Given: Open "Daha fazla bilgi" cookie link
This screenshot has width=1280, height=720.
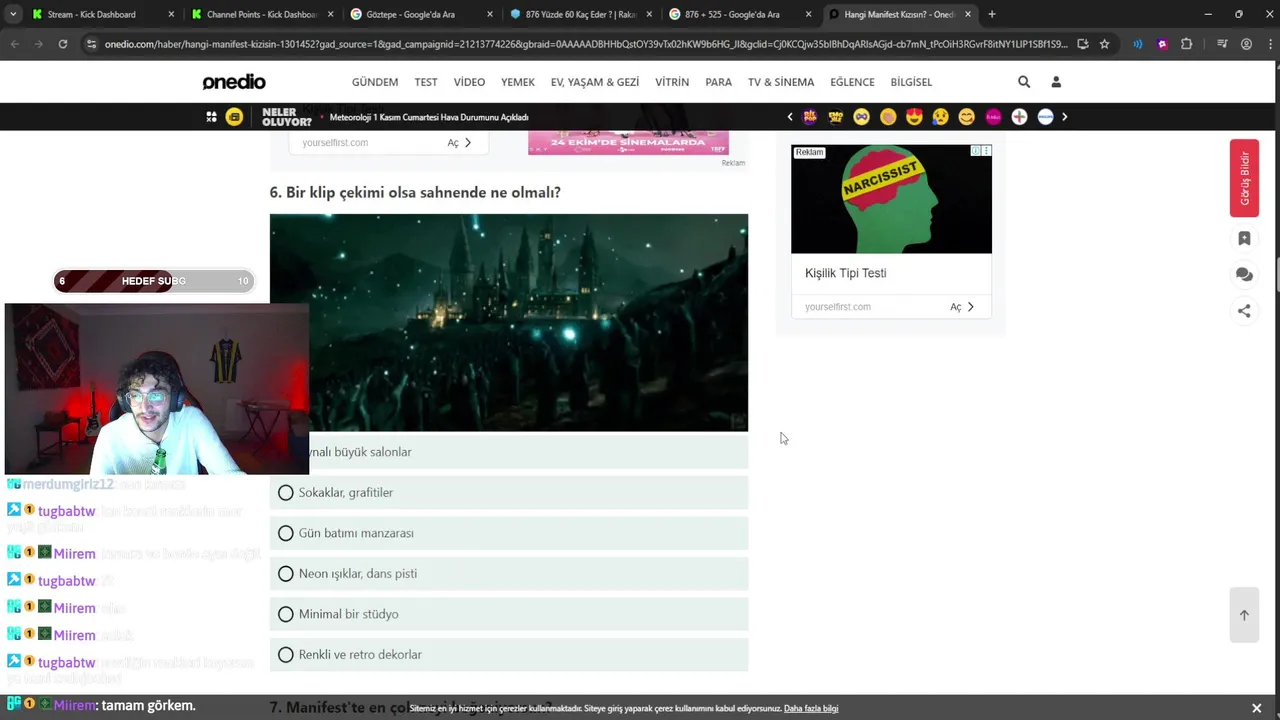Looking at the screenshot, I should [x=811, y=708].
